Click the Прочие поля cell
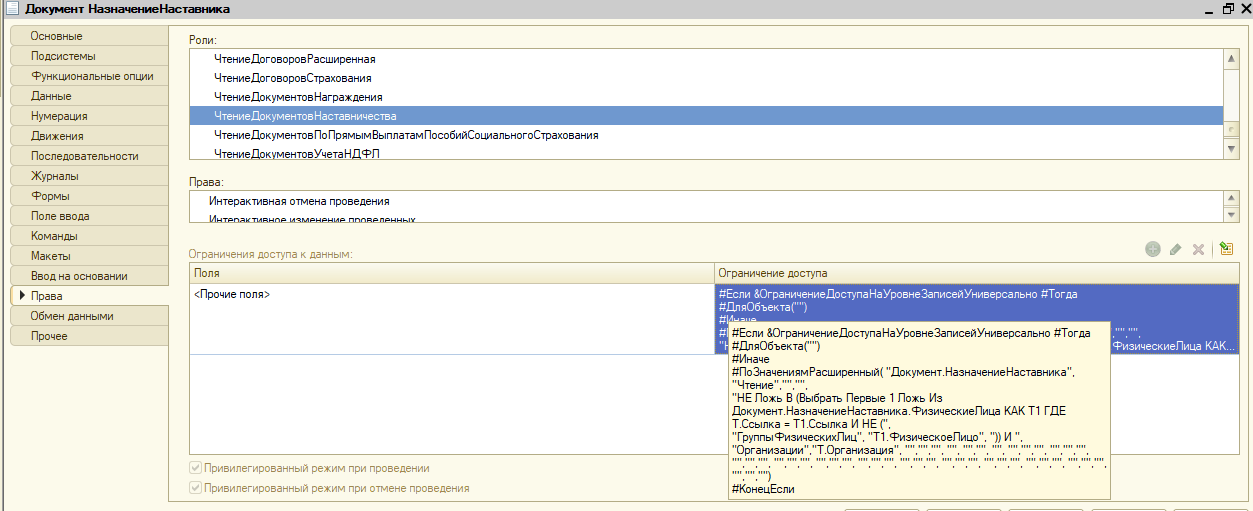Image resolution: width=1253 pixels, height=511 pixels. (x=452, y=319)
